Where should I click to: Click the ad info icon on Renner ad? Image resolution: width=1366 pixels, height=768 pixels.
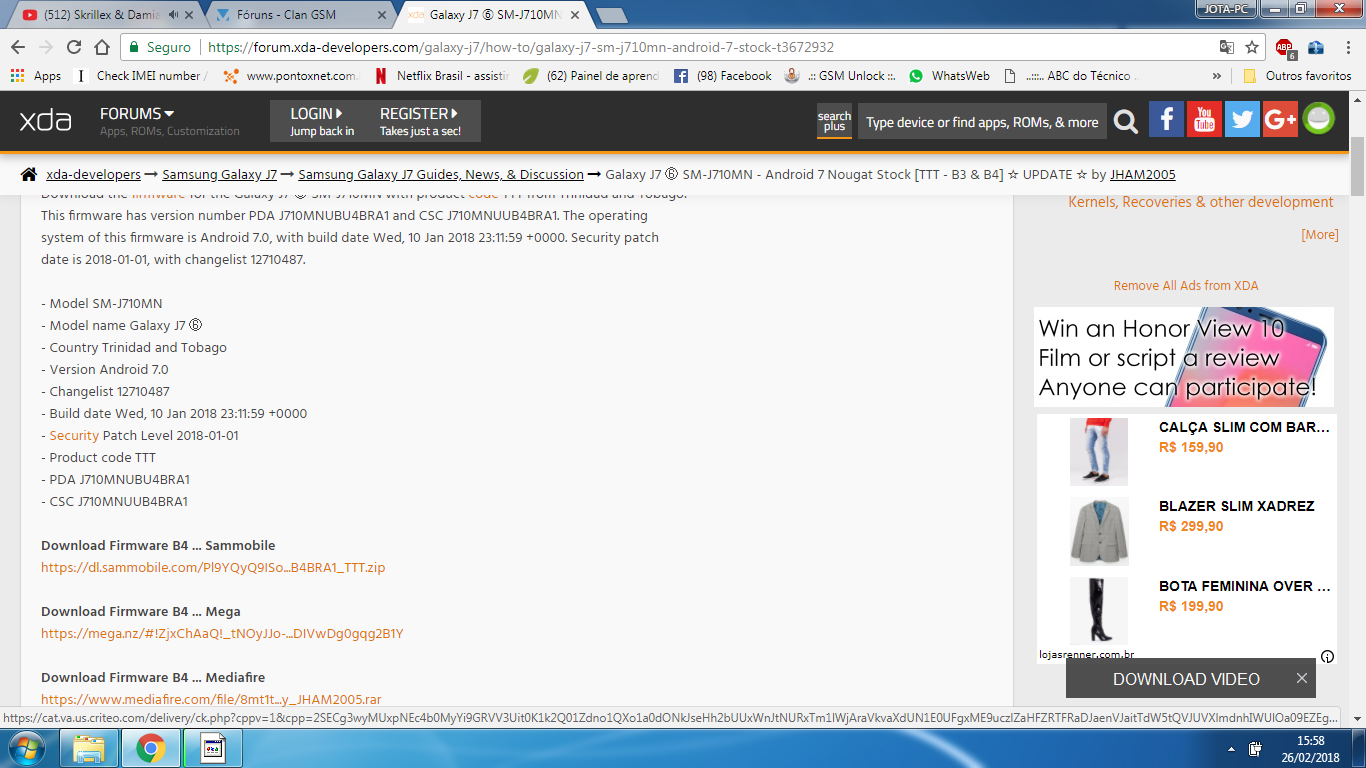tap(1327, 657)
